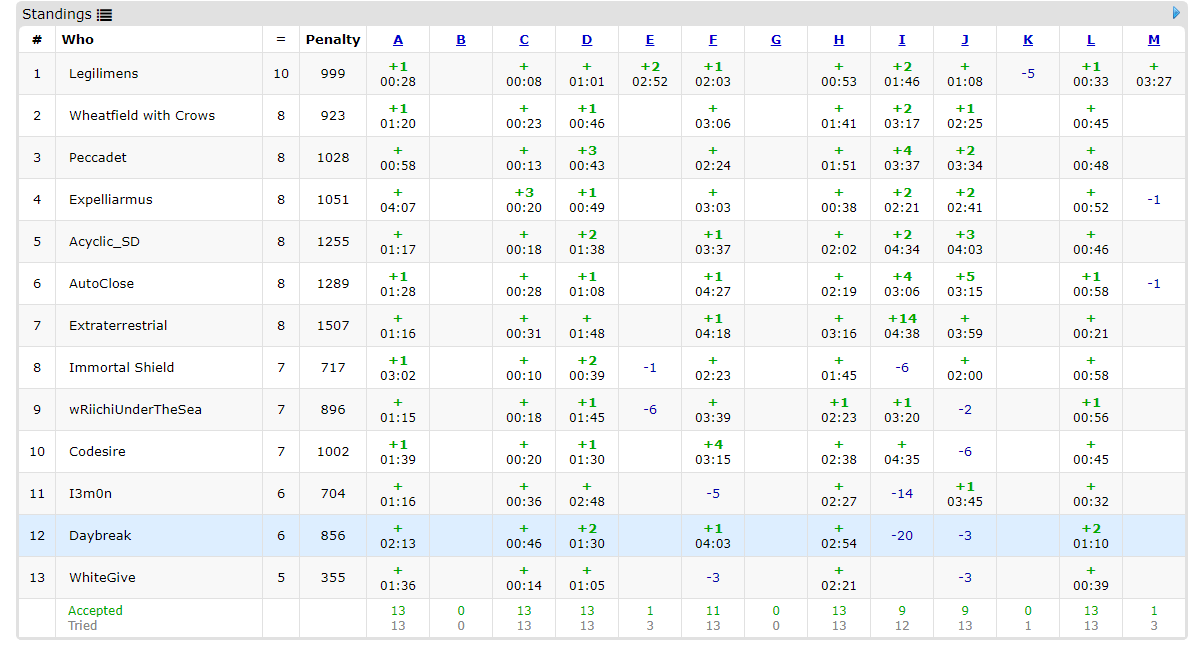Click the Legilimens team name

point(104,74)
